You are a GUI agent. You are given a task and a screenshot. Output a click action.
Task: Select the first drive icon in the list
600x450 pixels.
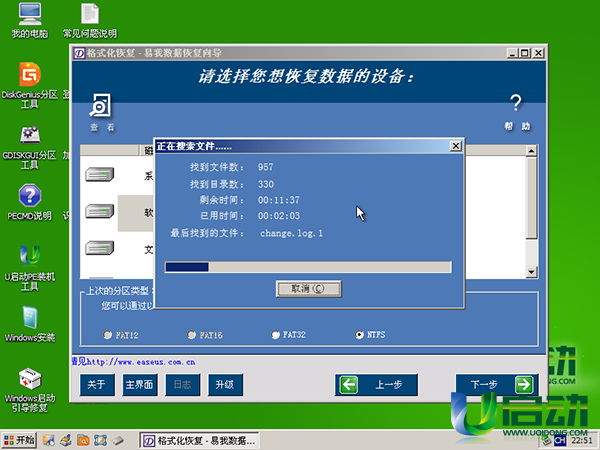point(99,174)
